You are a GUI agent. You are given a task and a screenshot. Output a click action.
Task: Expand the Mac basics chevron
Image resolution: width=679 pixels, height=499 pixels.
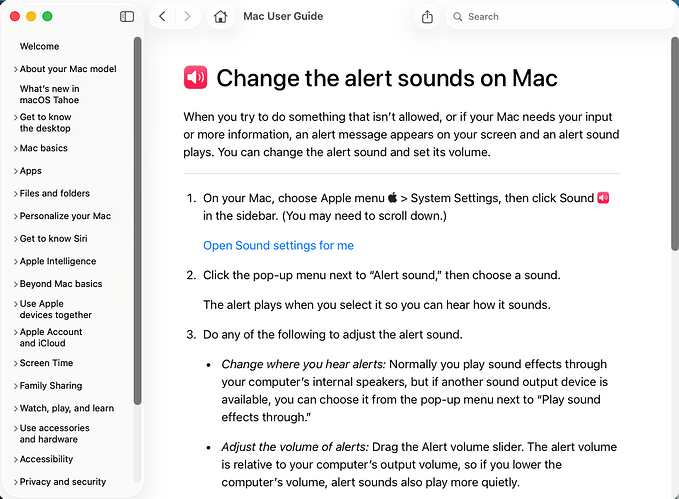coord(16,149)
